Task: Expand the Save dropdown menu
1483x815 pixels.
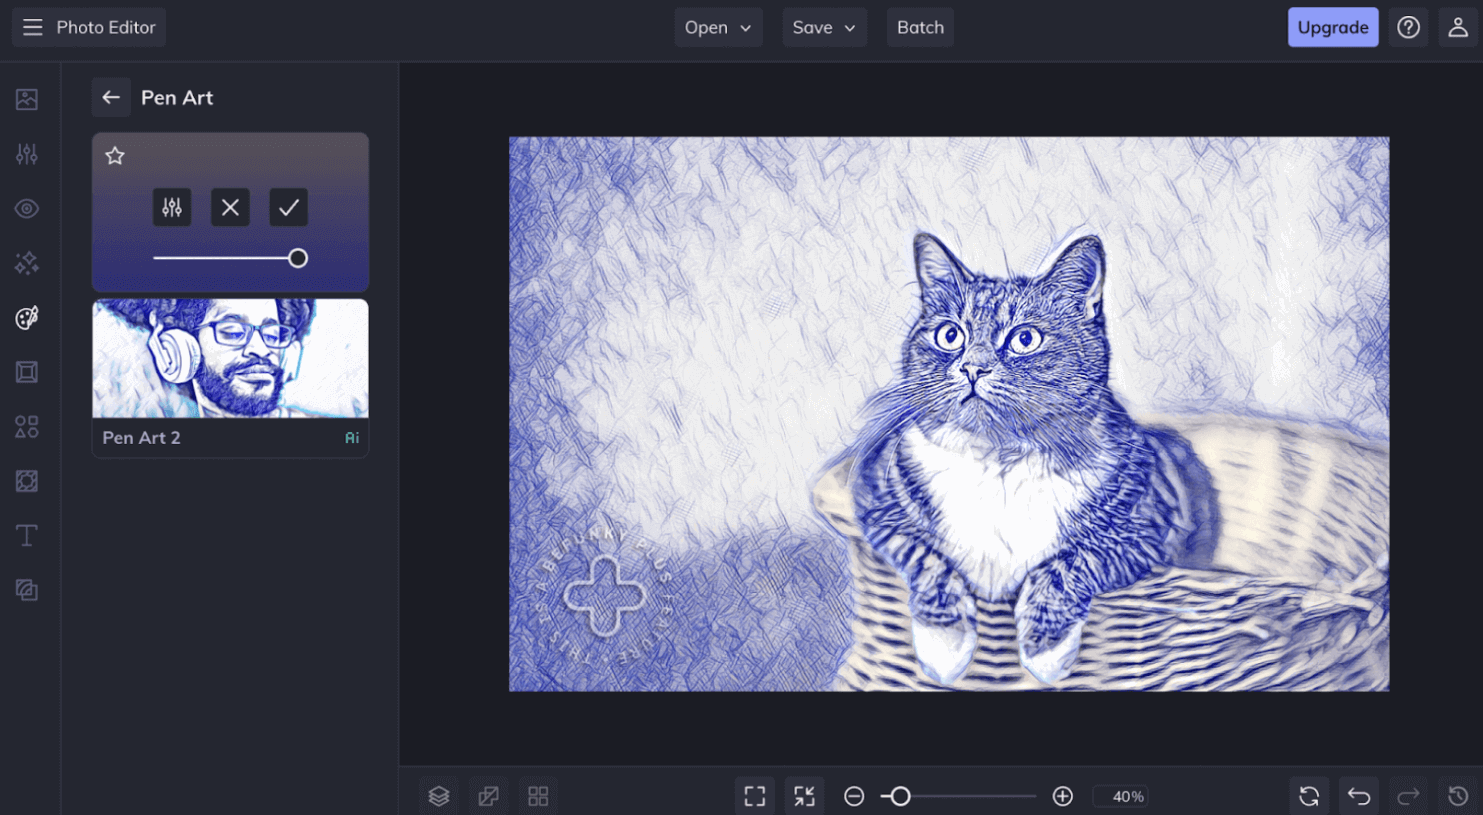Action: click(x=823, y=28)
